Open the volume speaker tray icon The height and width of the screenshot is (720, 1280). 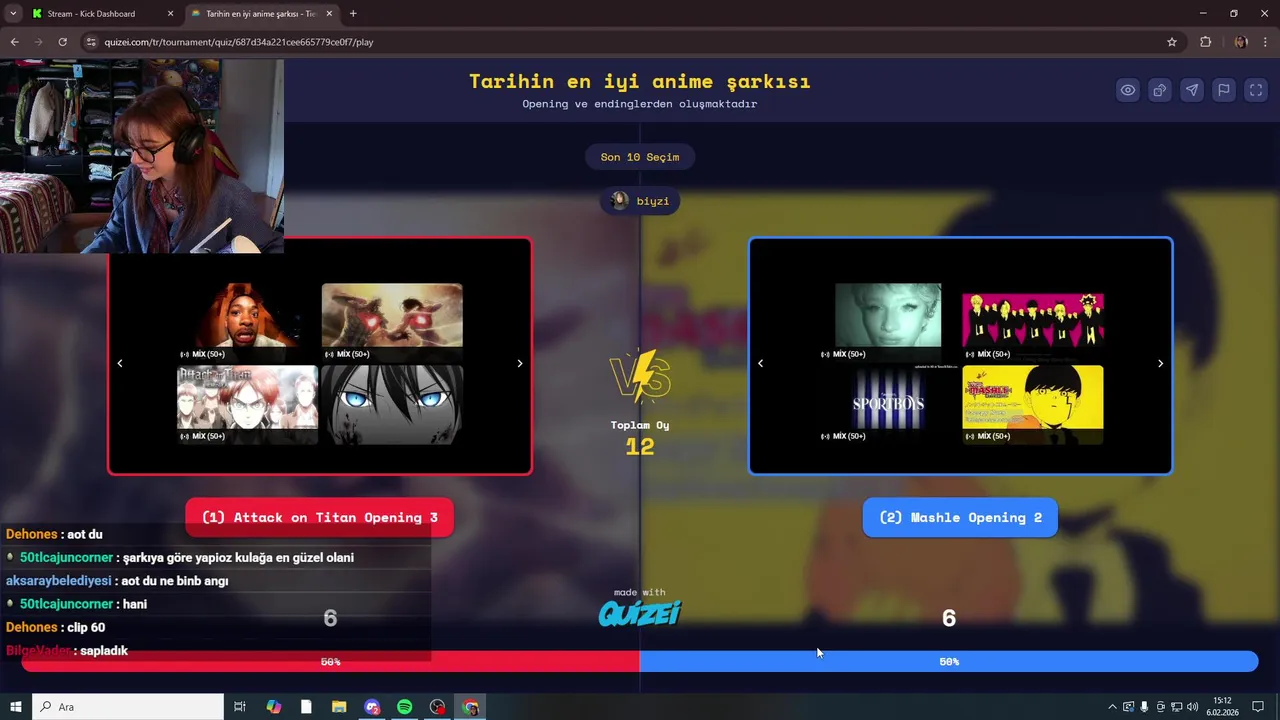tap(1192, 707)
